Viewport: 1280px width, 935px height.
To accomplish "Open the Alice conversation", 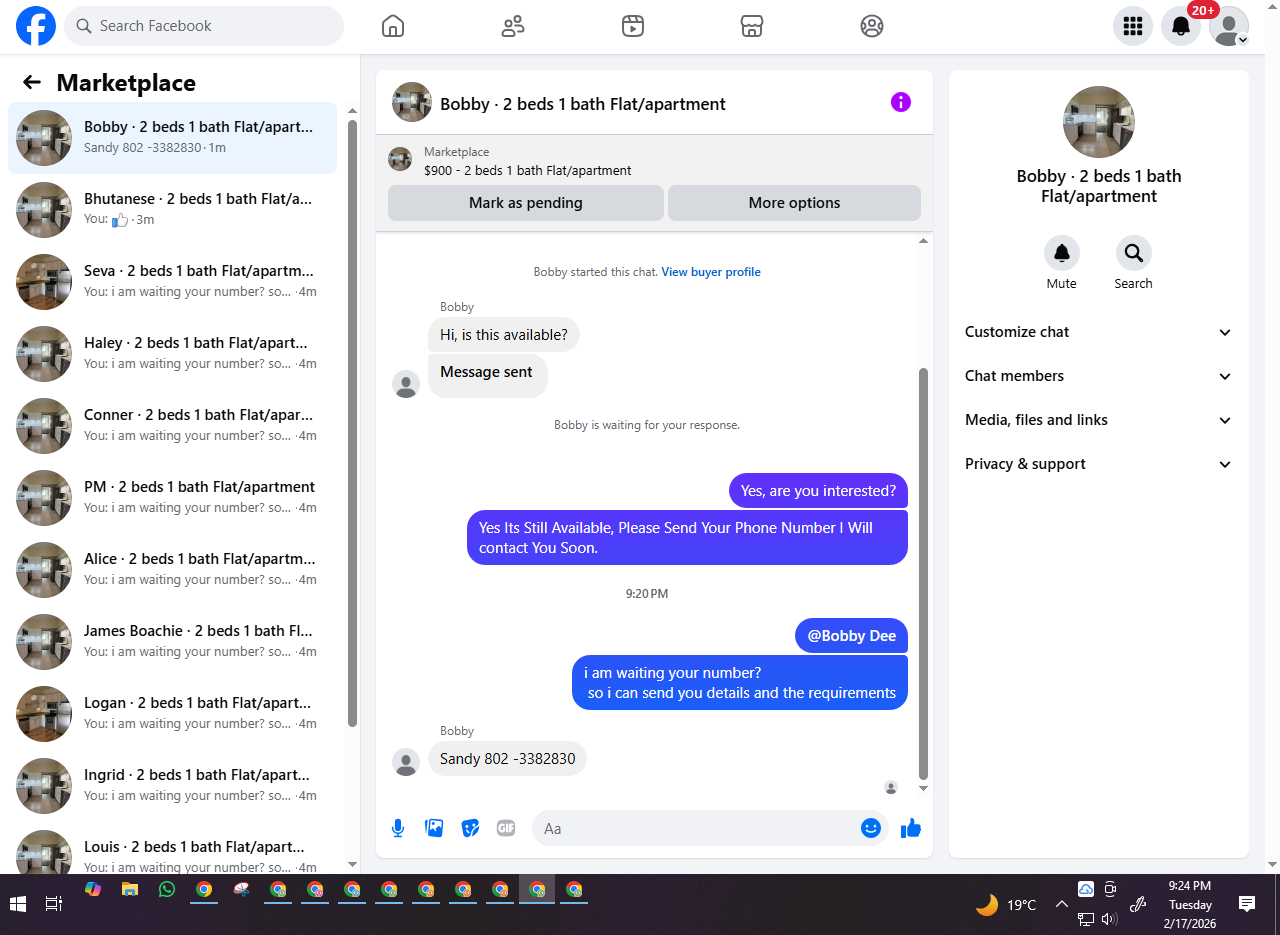I will (172, 570).
